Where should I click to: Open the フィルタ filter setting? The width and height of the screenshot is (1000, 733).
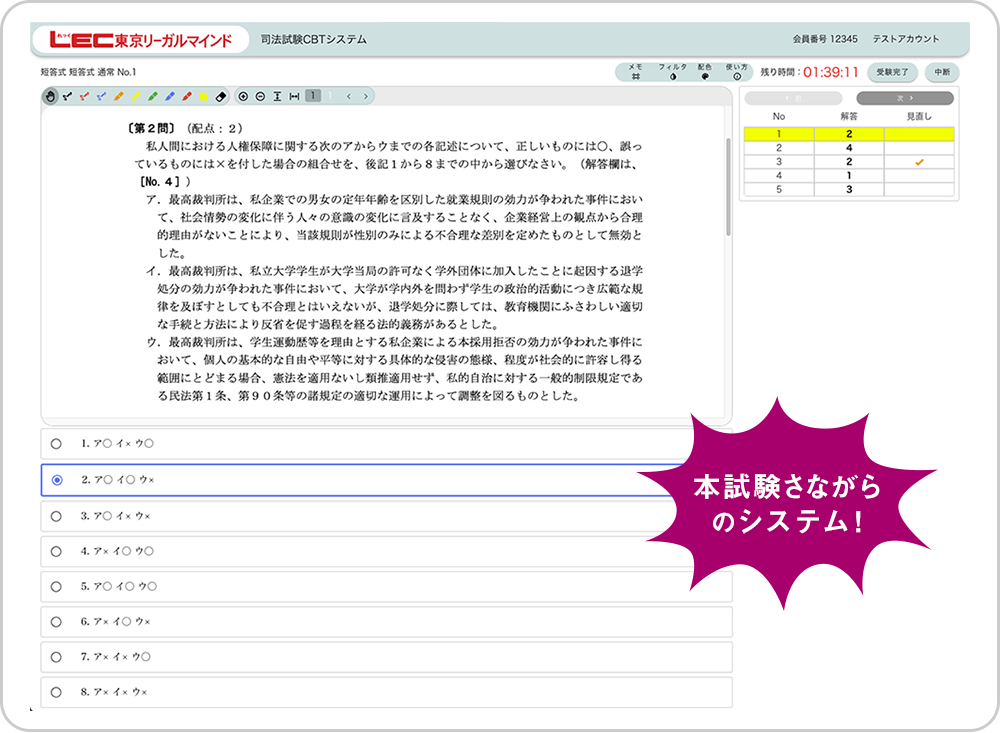[672, 72]
